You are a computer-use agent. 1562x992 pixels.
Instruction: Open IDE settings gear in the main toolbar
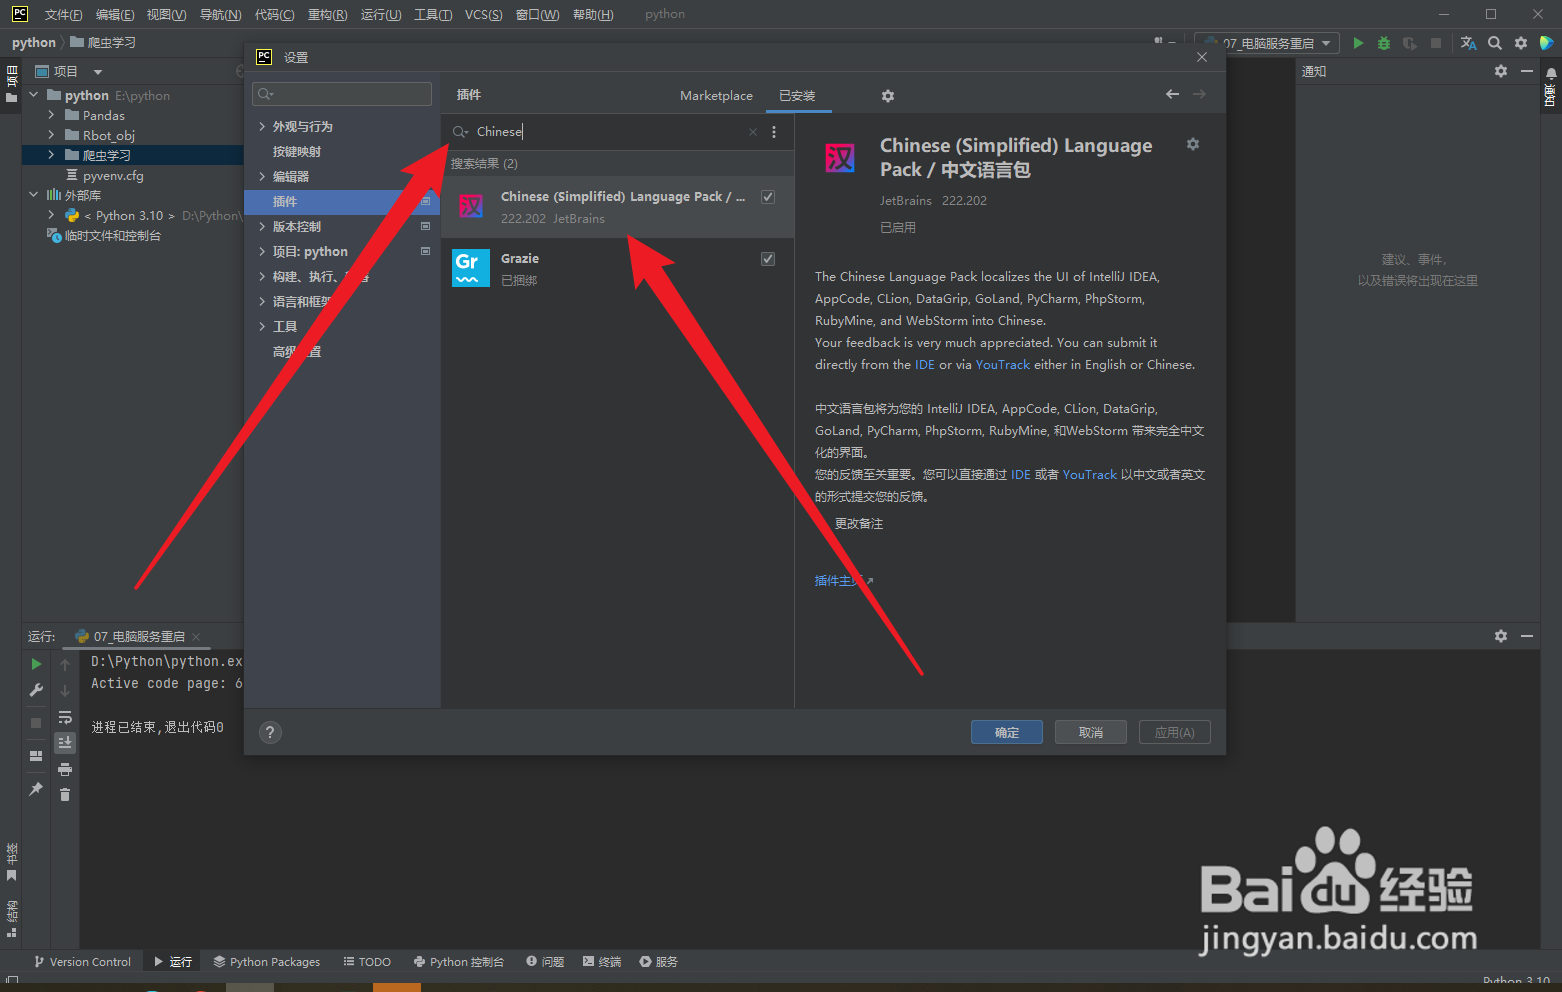click(1521, 43)
